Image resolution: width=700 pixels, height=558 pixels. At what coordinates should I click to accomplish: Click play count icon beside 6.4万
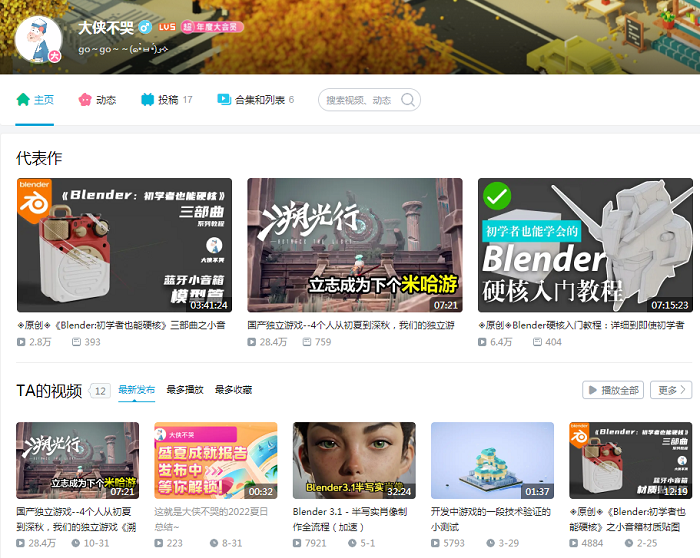point(482,342)
